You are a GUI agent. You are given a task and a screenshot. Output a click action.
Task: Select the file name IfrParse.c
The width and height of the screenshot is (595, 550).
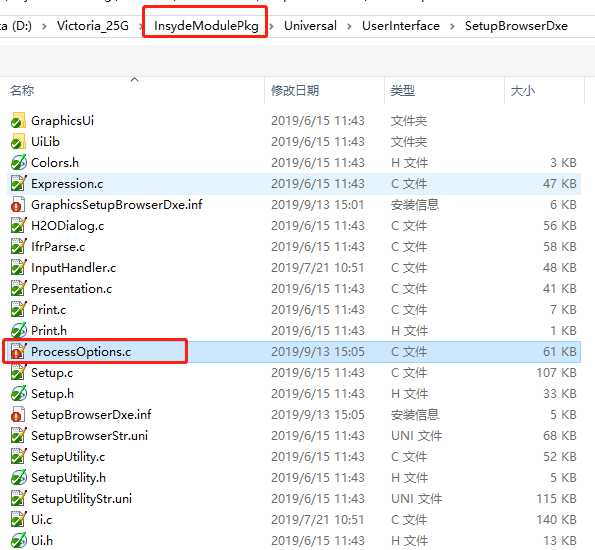click(58, 247)
